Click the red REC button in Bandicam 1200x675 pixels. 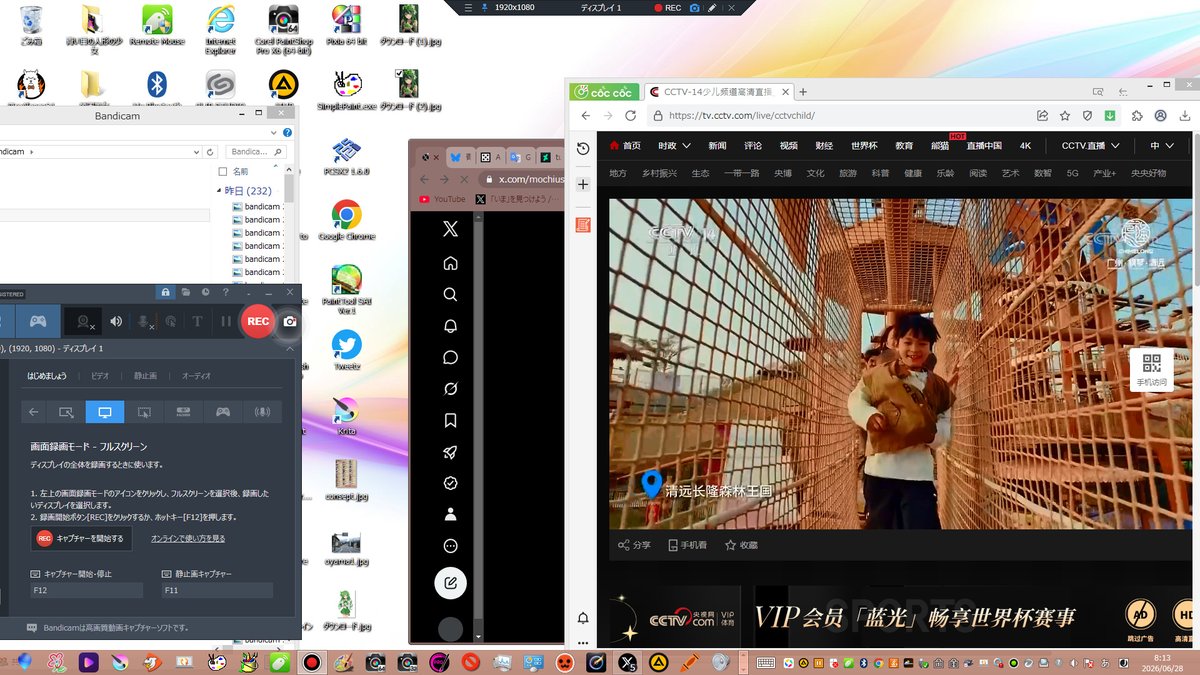coord(258,321)
